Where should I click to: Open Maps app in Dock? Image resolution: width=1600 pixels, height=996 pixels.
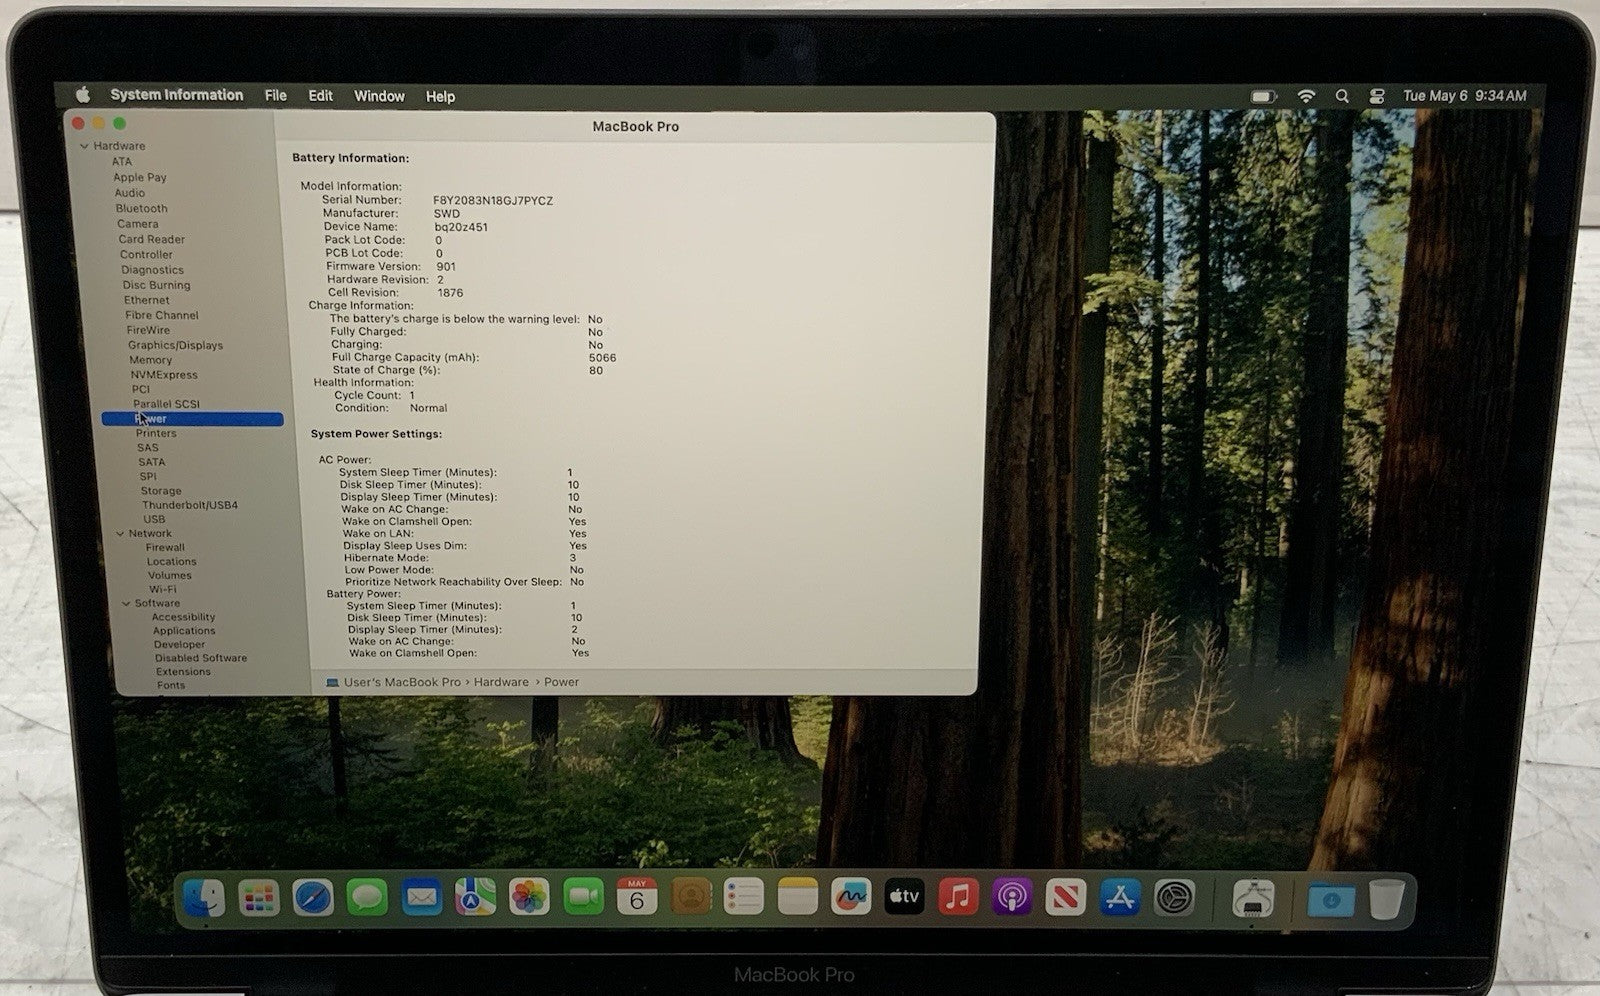tap(475, 897)
